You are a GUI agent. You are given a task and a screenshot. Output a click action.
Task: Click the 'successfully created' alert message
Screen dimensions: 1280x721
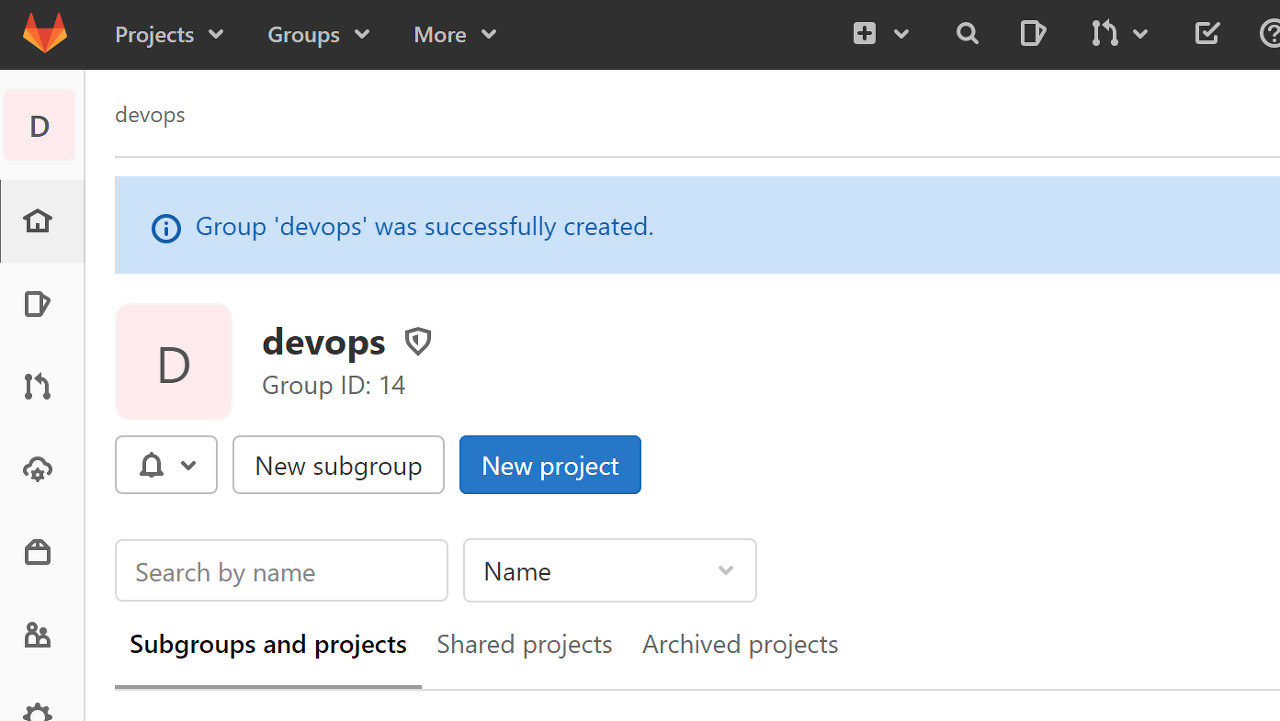[424, 227]
